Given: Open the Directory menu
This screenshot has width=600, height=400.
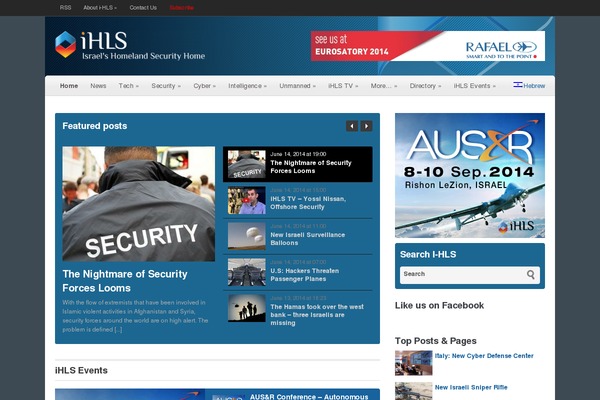Looking at the screenshot, I should point(426,86).
